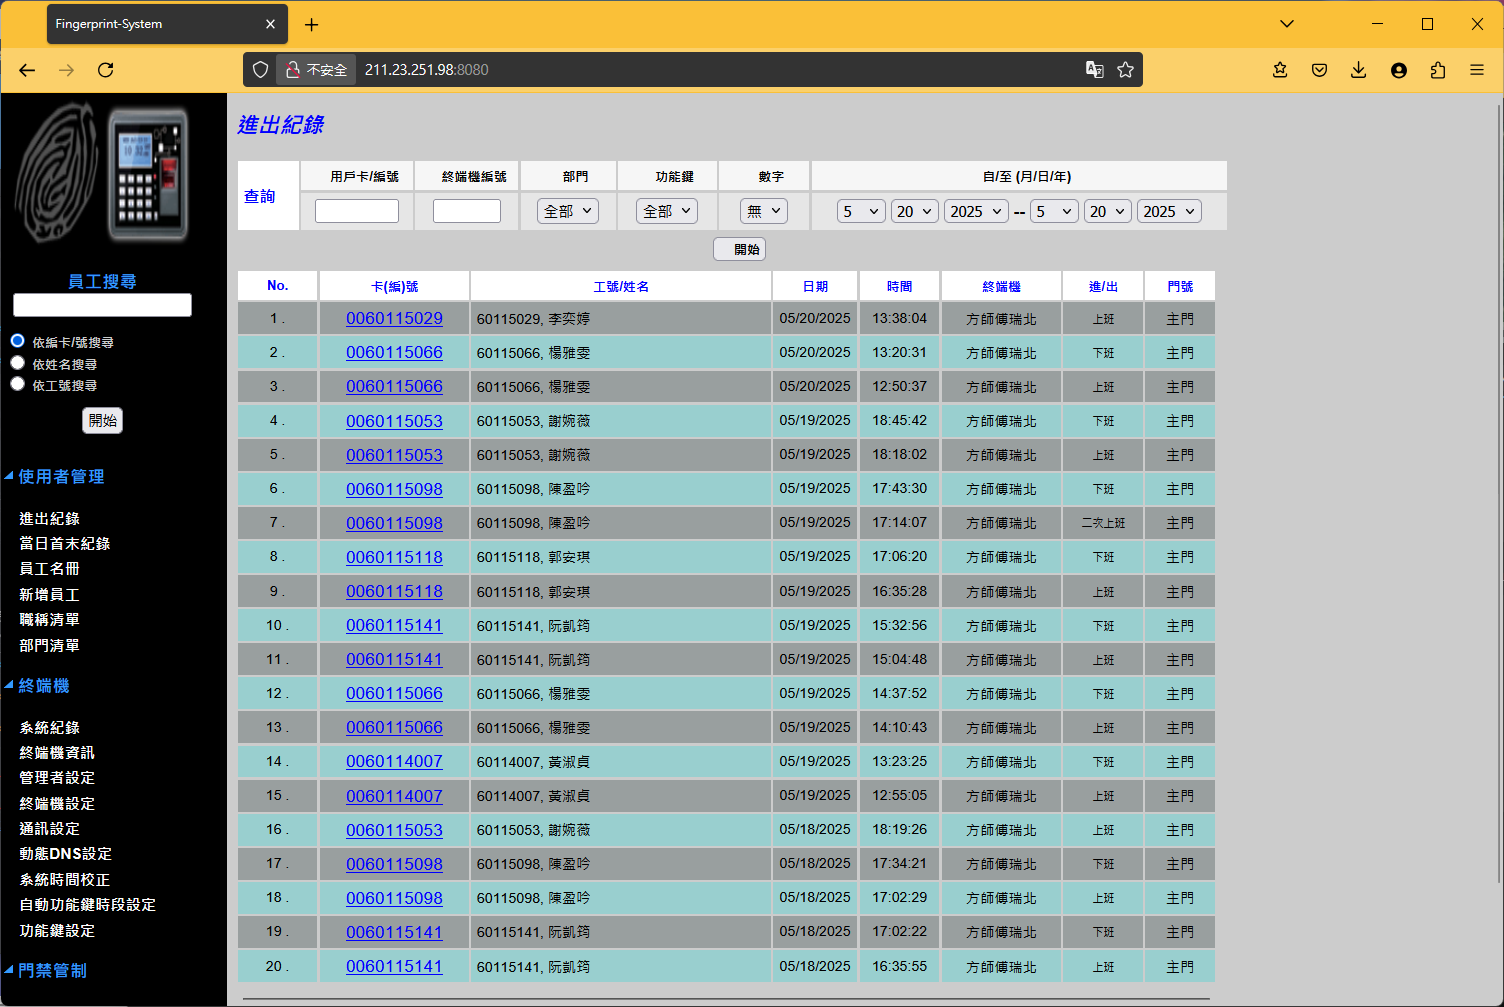
Task: Click the time 13:38:04 cell
Action: [899, 319]
